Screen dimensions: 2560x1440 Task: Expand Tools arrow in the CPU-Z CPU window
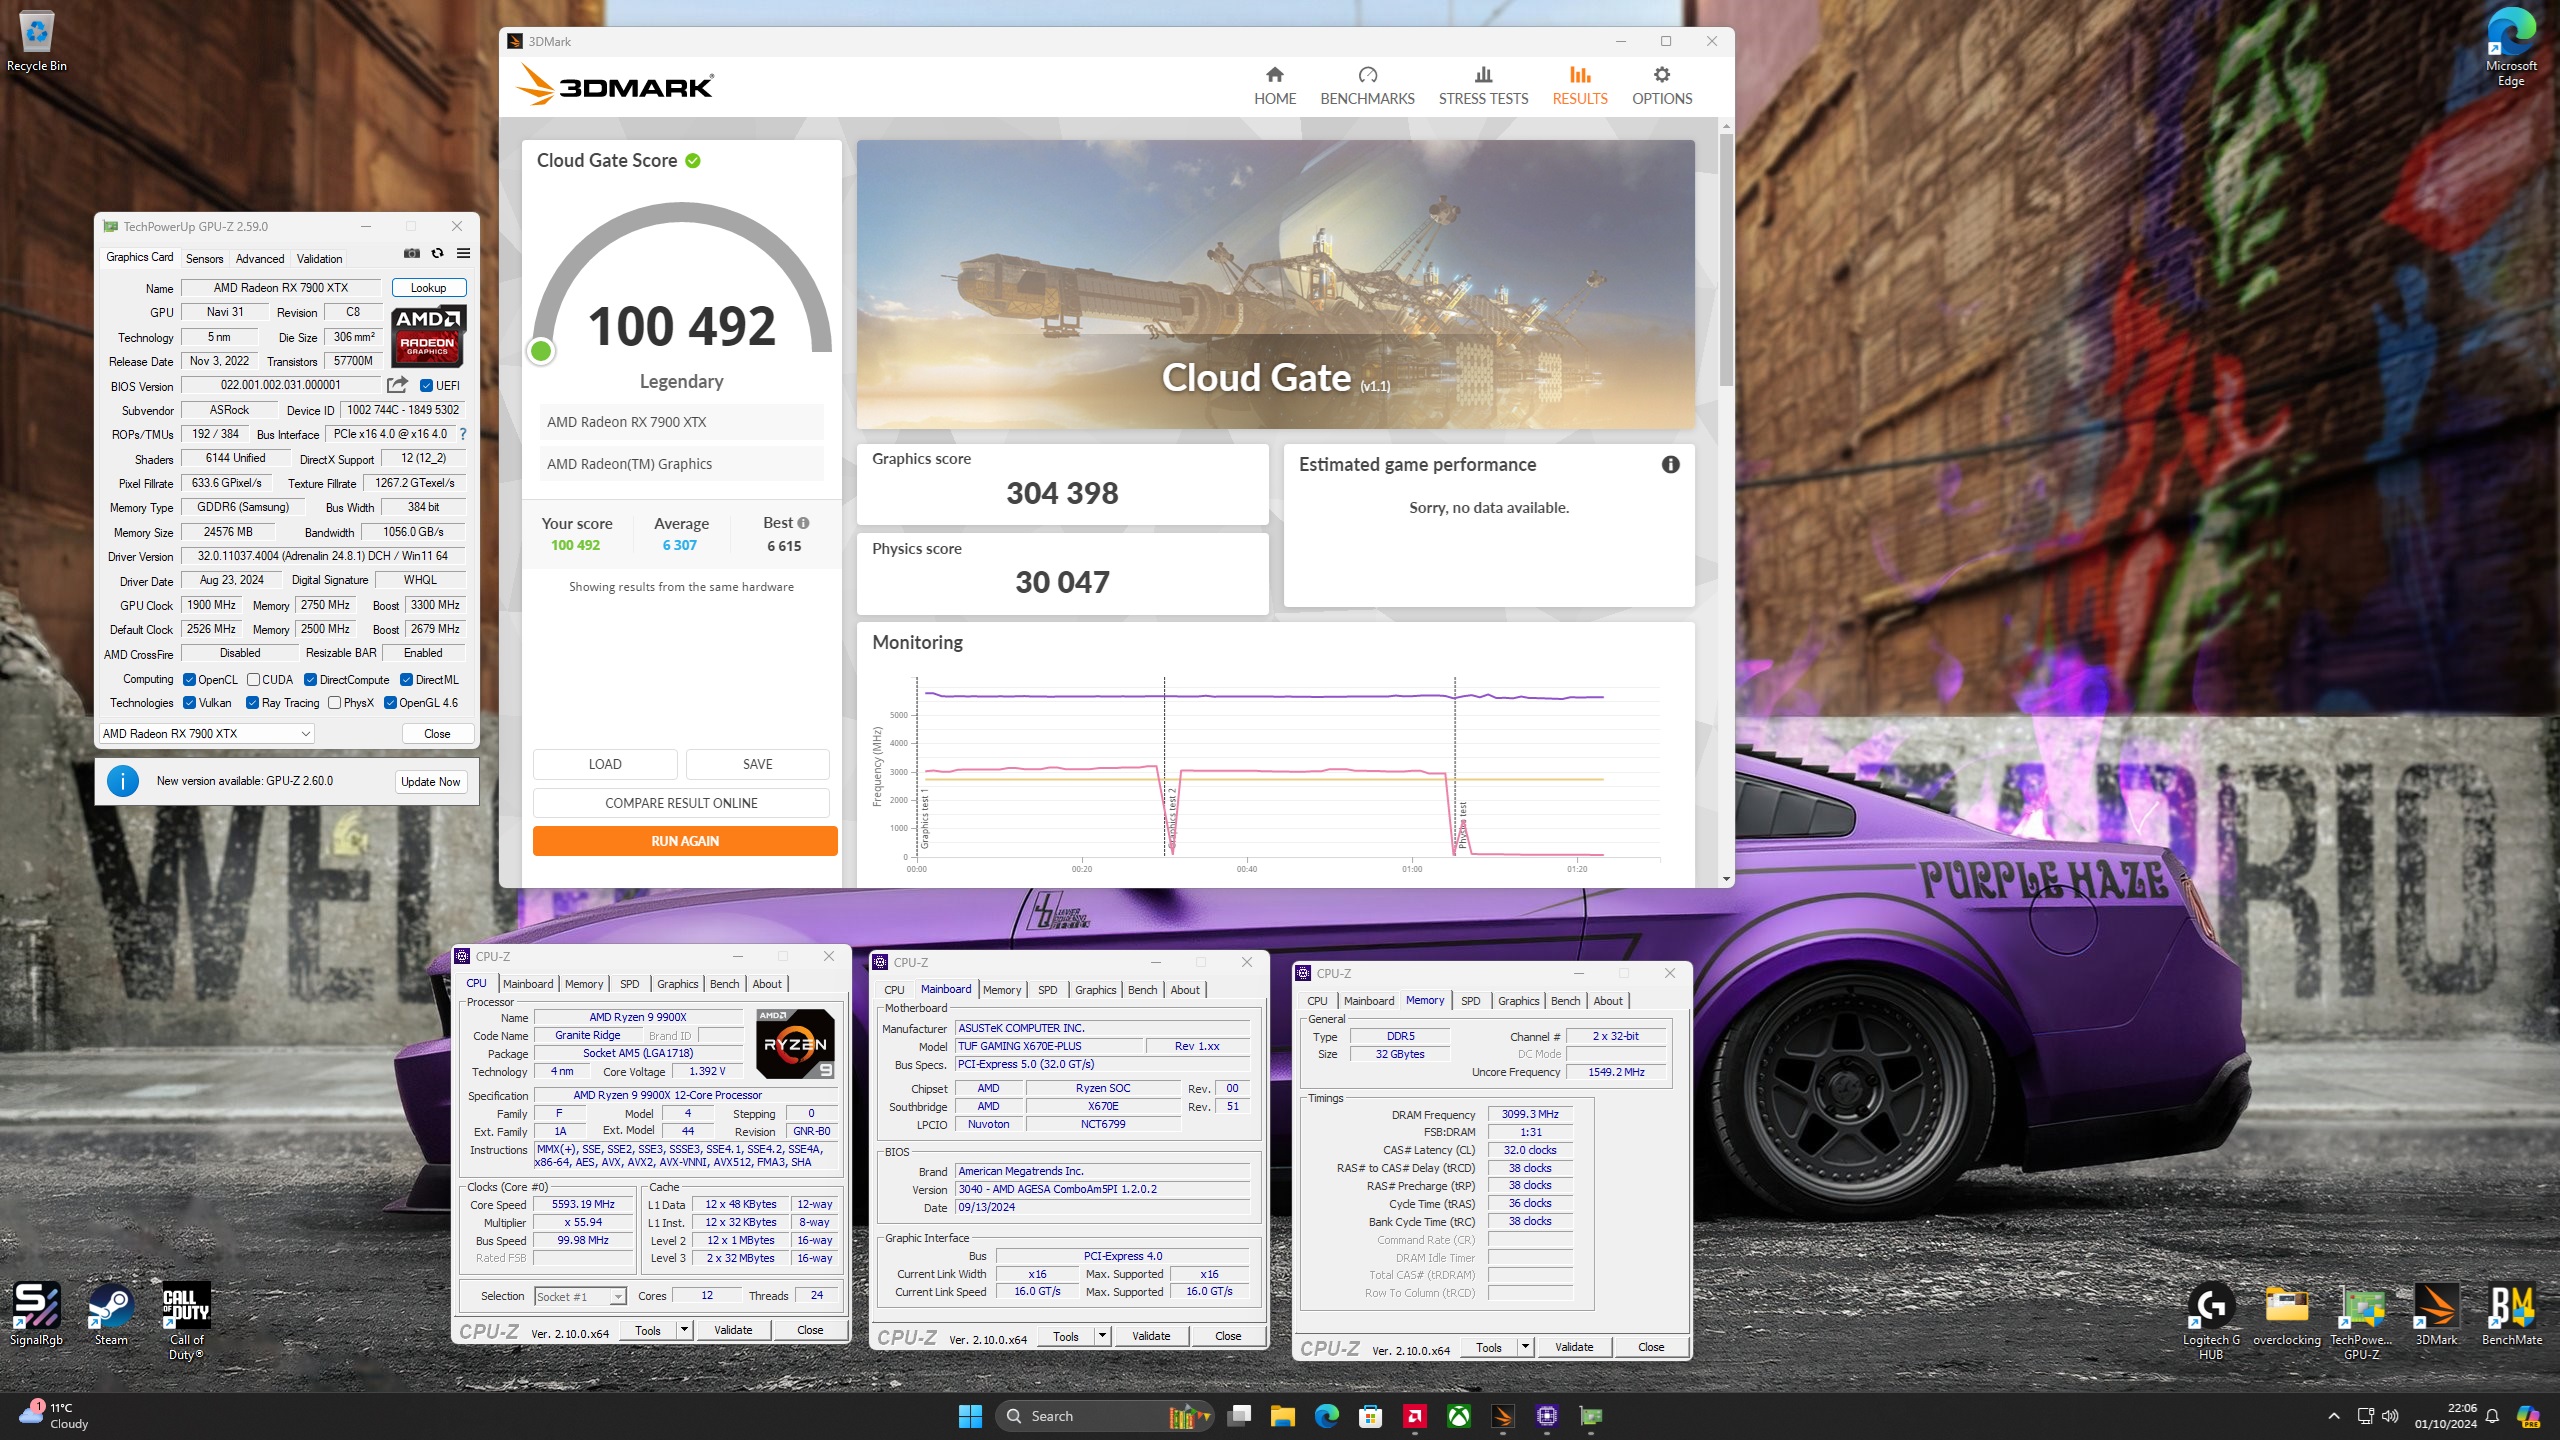[684, 1330]
